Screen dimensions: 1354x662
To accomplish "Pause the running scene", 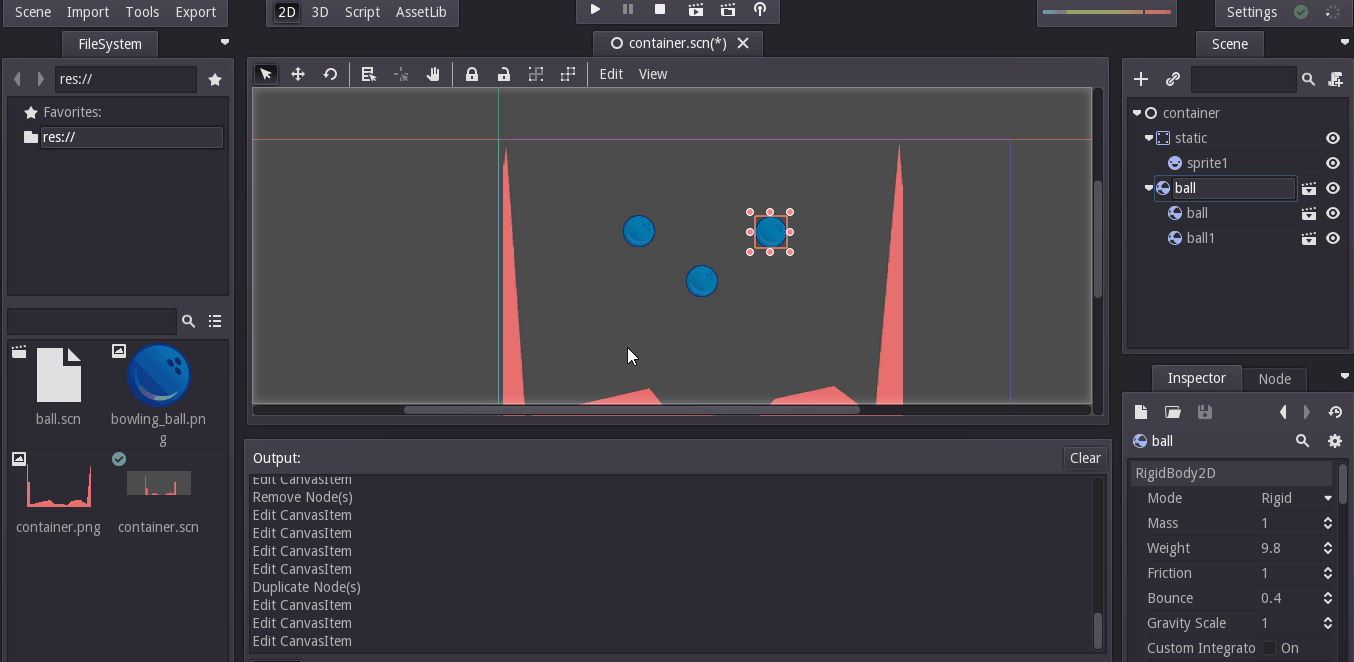I will [x=628, y=10].
